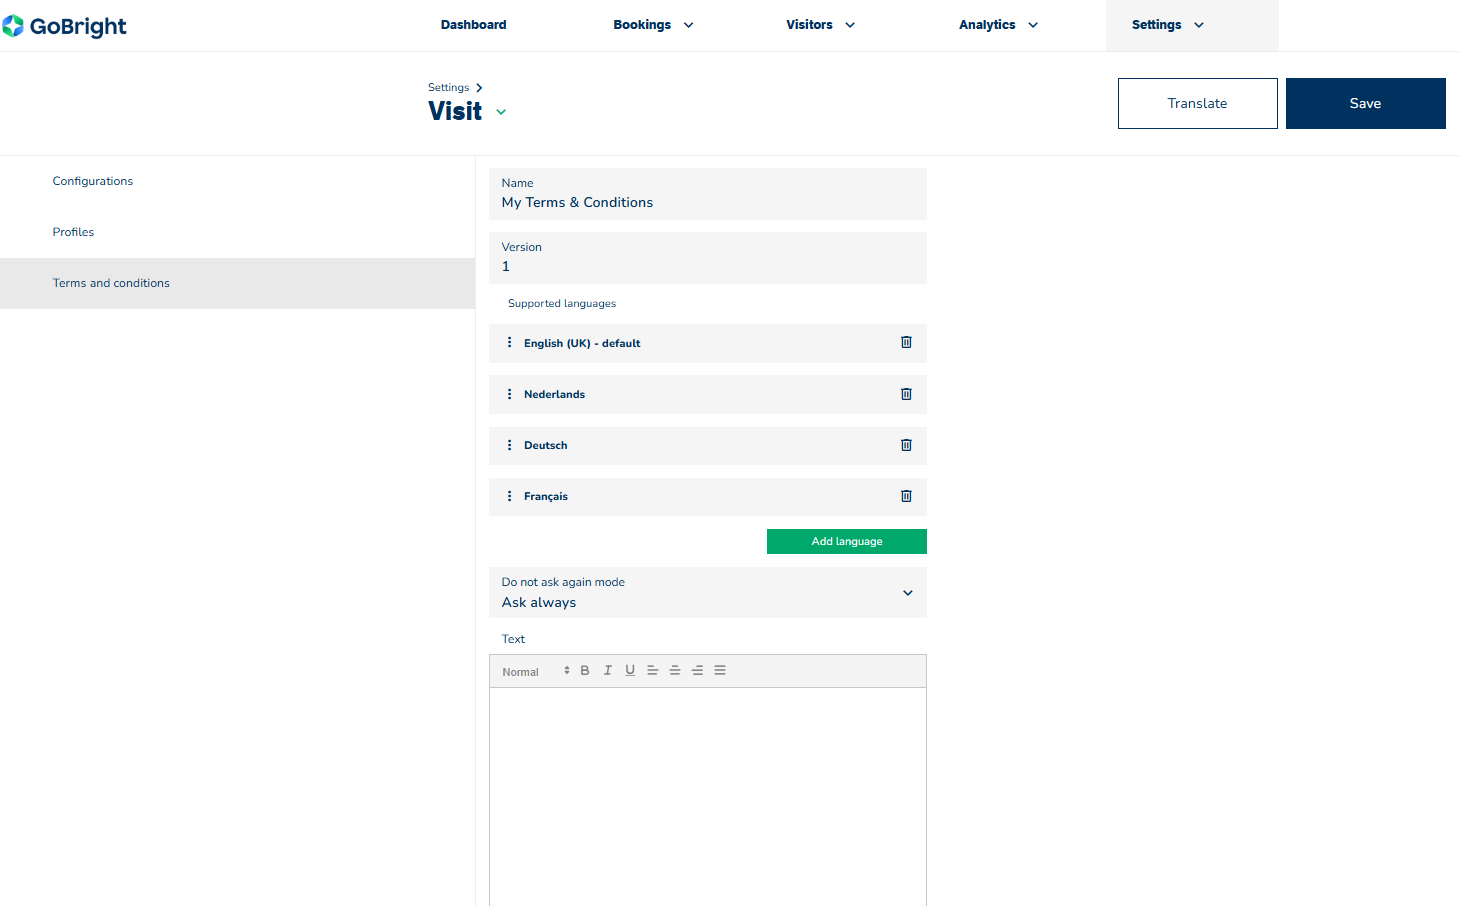The width and height of the screenshot is (1459, 906).
Task: Save the terms and conditions
Action: (1365, 103)
